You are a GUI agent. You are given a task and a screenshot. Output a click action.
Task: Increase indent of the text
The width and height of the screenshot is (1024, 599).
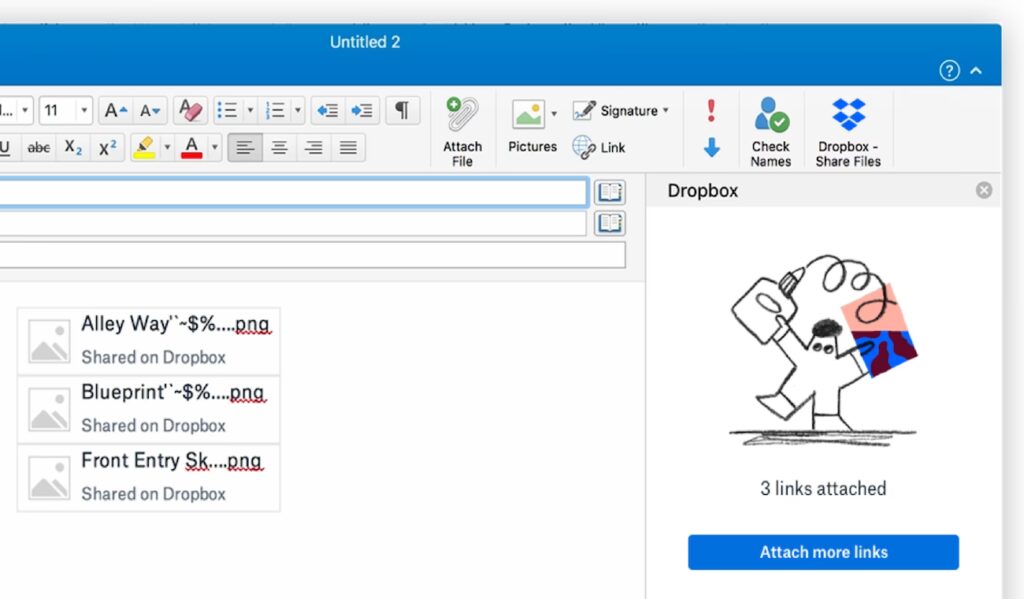point(362,111)
